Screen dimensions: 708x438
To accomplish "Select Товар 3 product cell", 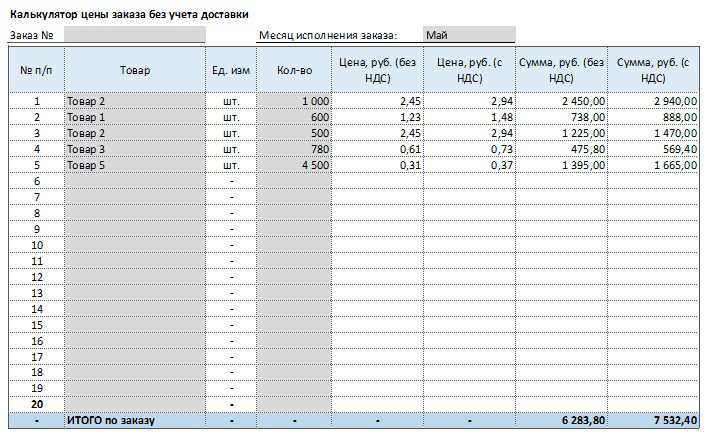I will coord(135,149).
